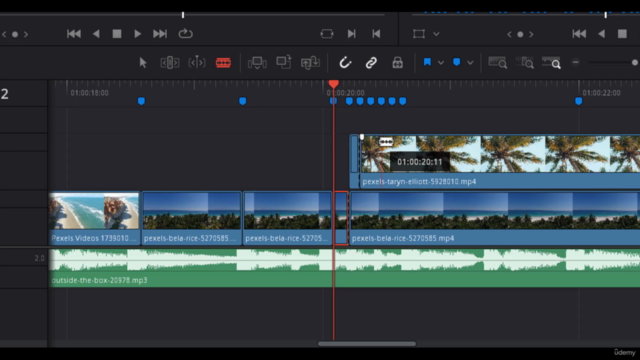Select Detail Zoom view
The width and height of the screenshot is (640, 360).
524,62
